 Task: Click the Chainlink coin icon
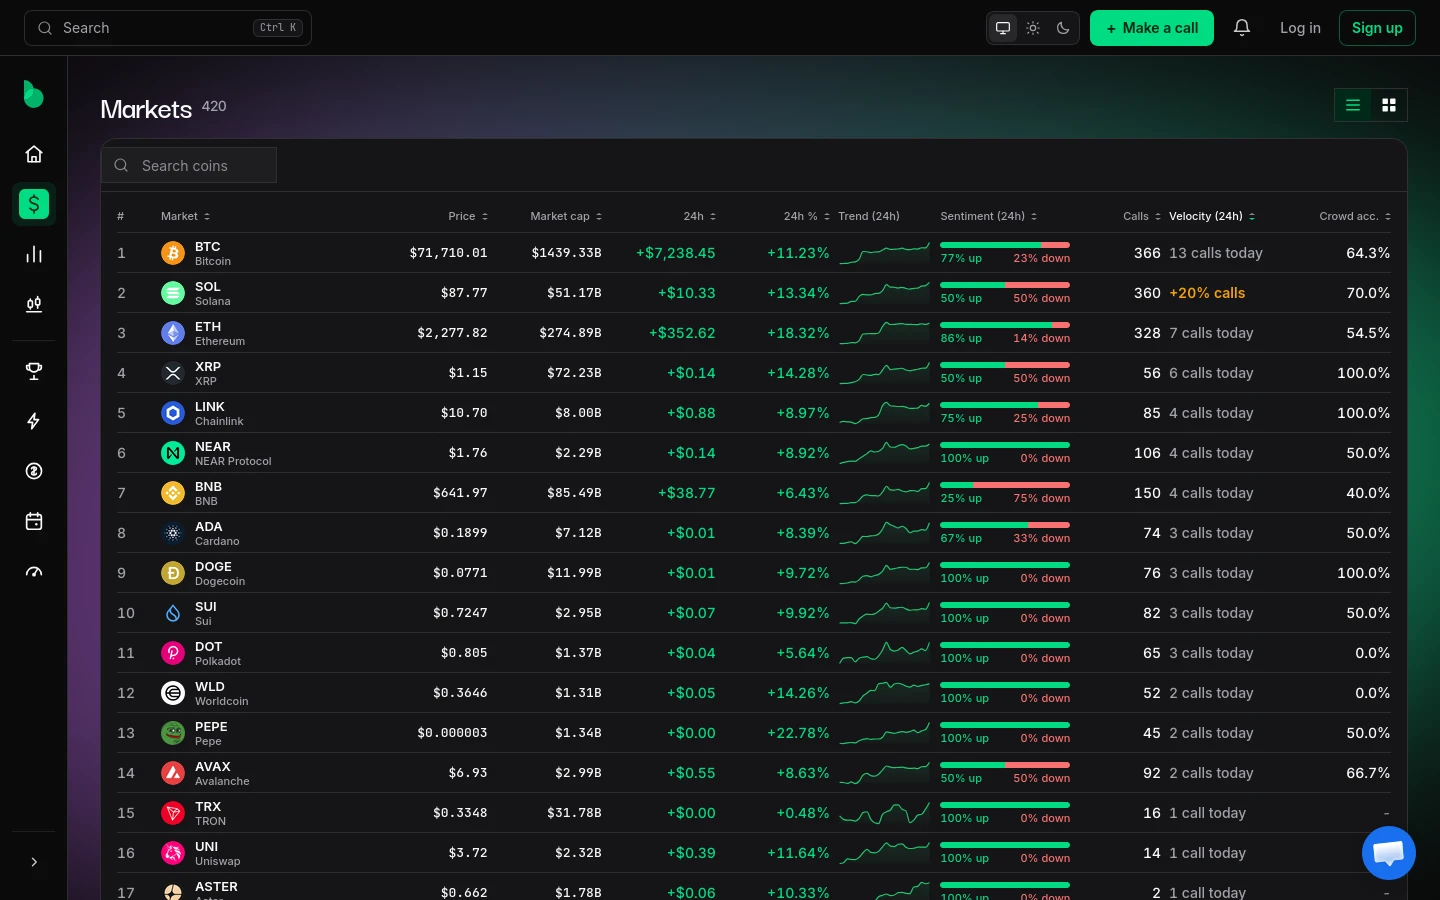(x=173, y=413)
